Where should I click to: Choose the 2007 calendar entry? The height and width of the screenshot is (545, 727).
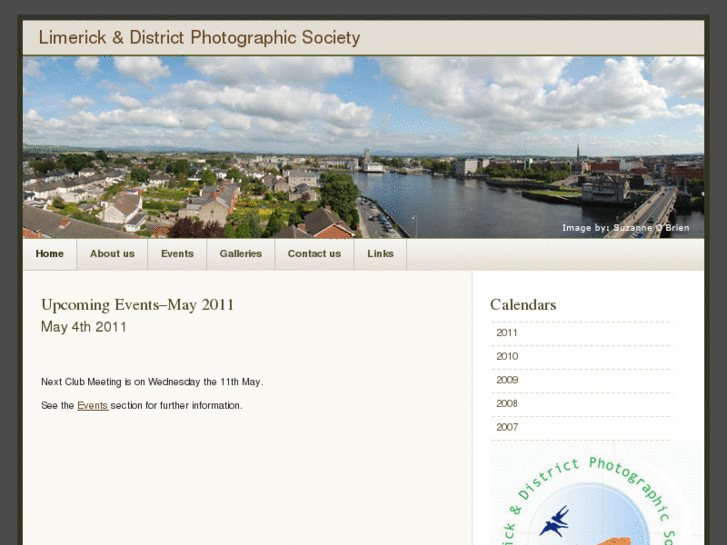507,427
